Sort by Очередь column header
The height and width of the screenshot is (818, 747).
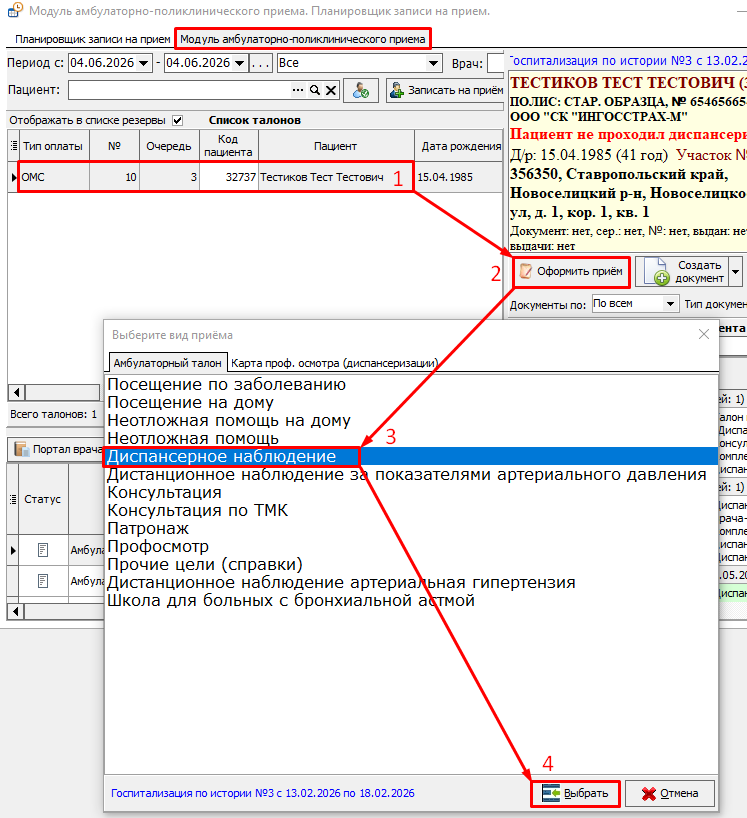point(169,146)
